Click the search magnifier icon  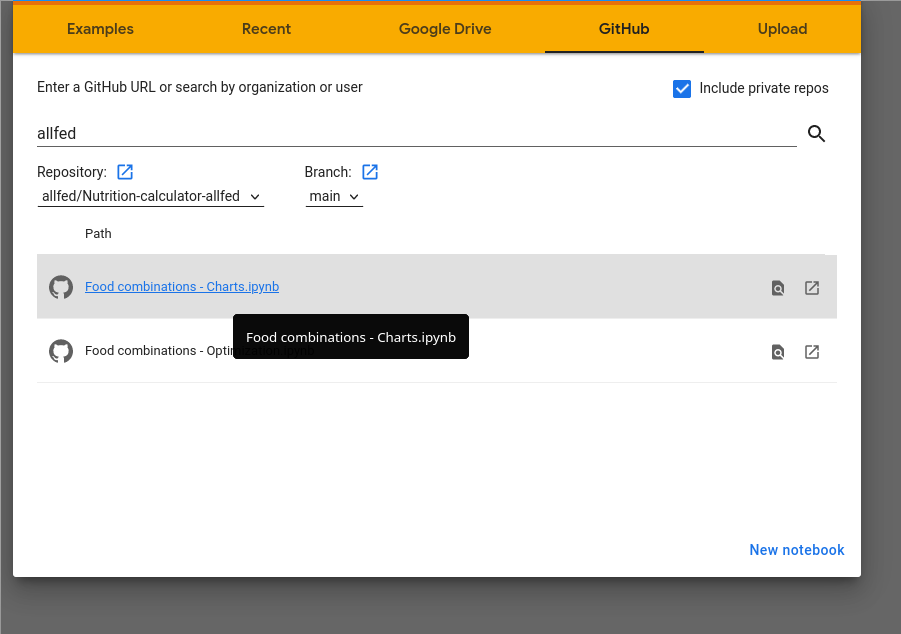click(x=816, y=133)
